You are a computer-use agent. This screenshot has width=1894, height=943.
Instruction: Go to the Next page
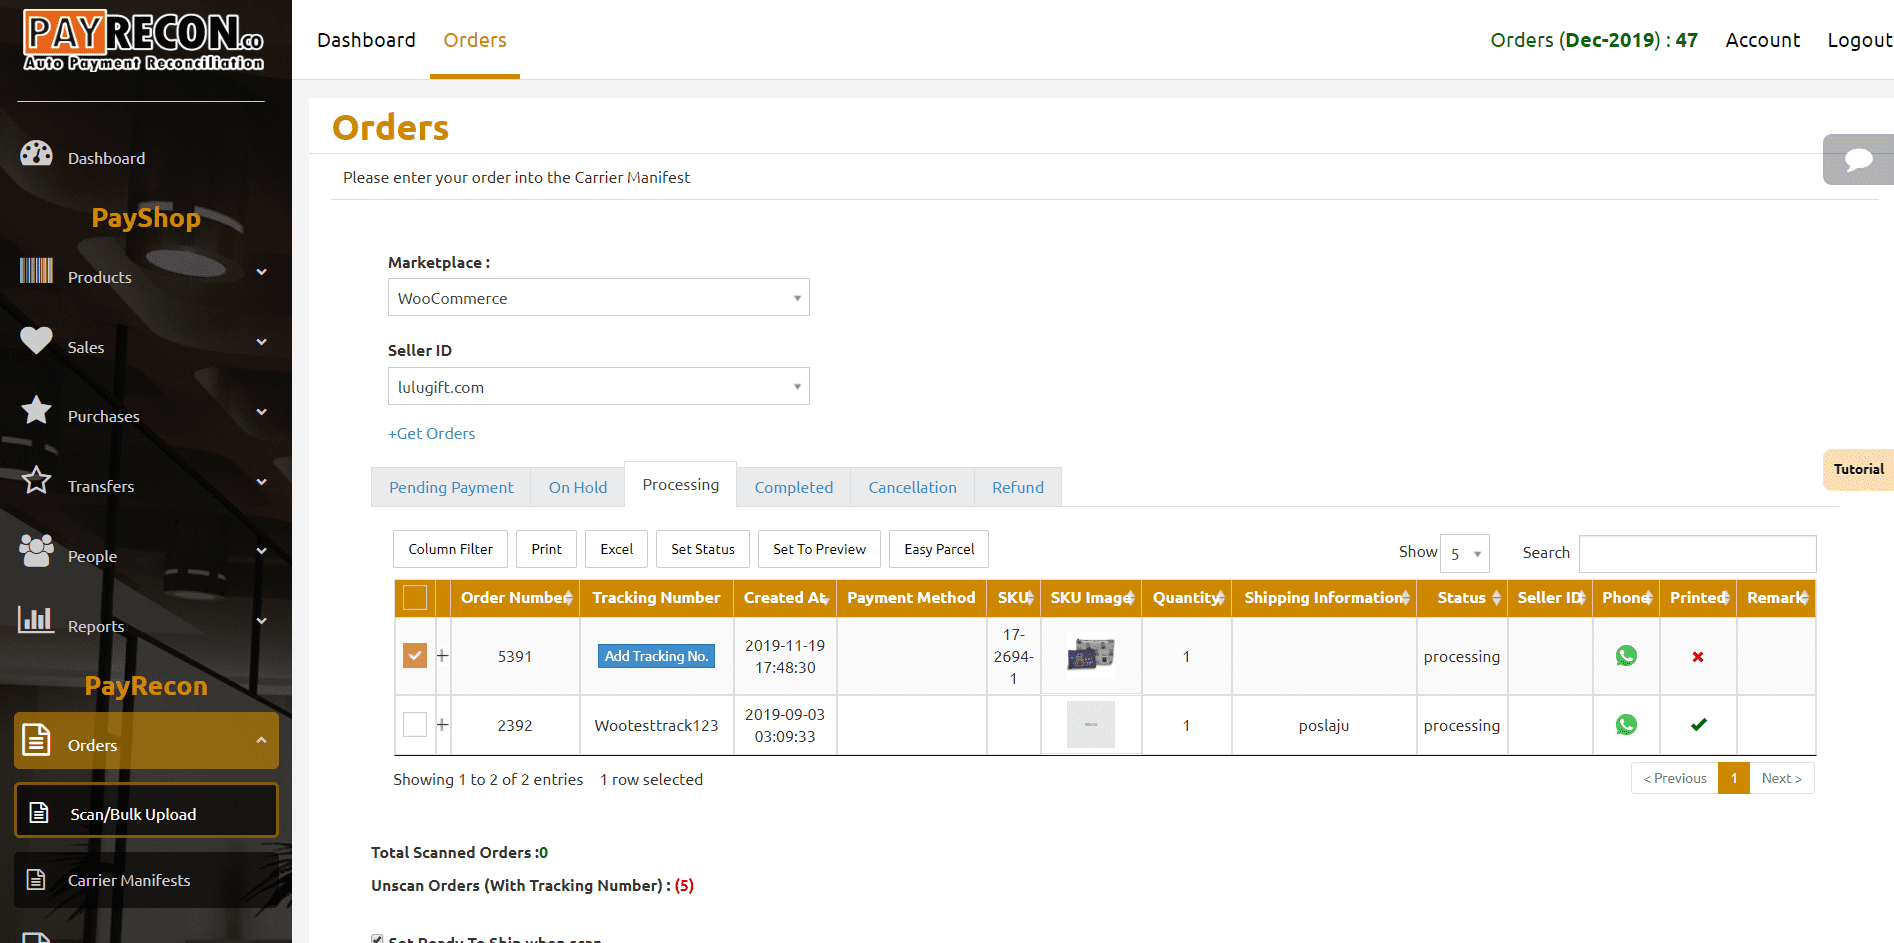1782,778
